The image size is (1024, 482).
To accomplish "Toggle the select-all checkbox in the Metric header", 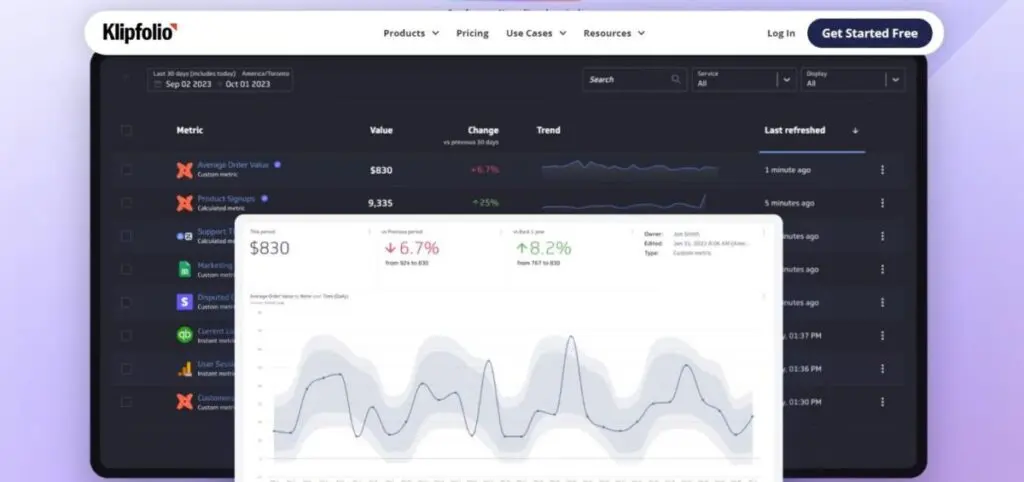I will click(x=126, y=130).
